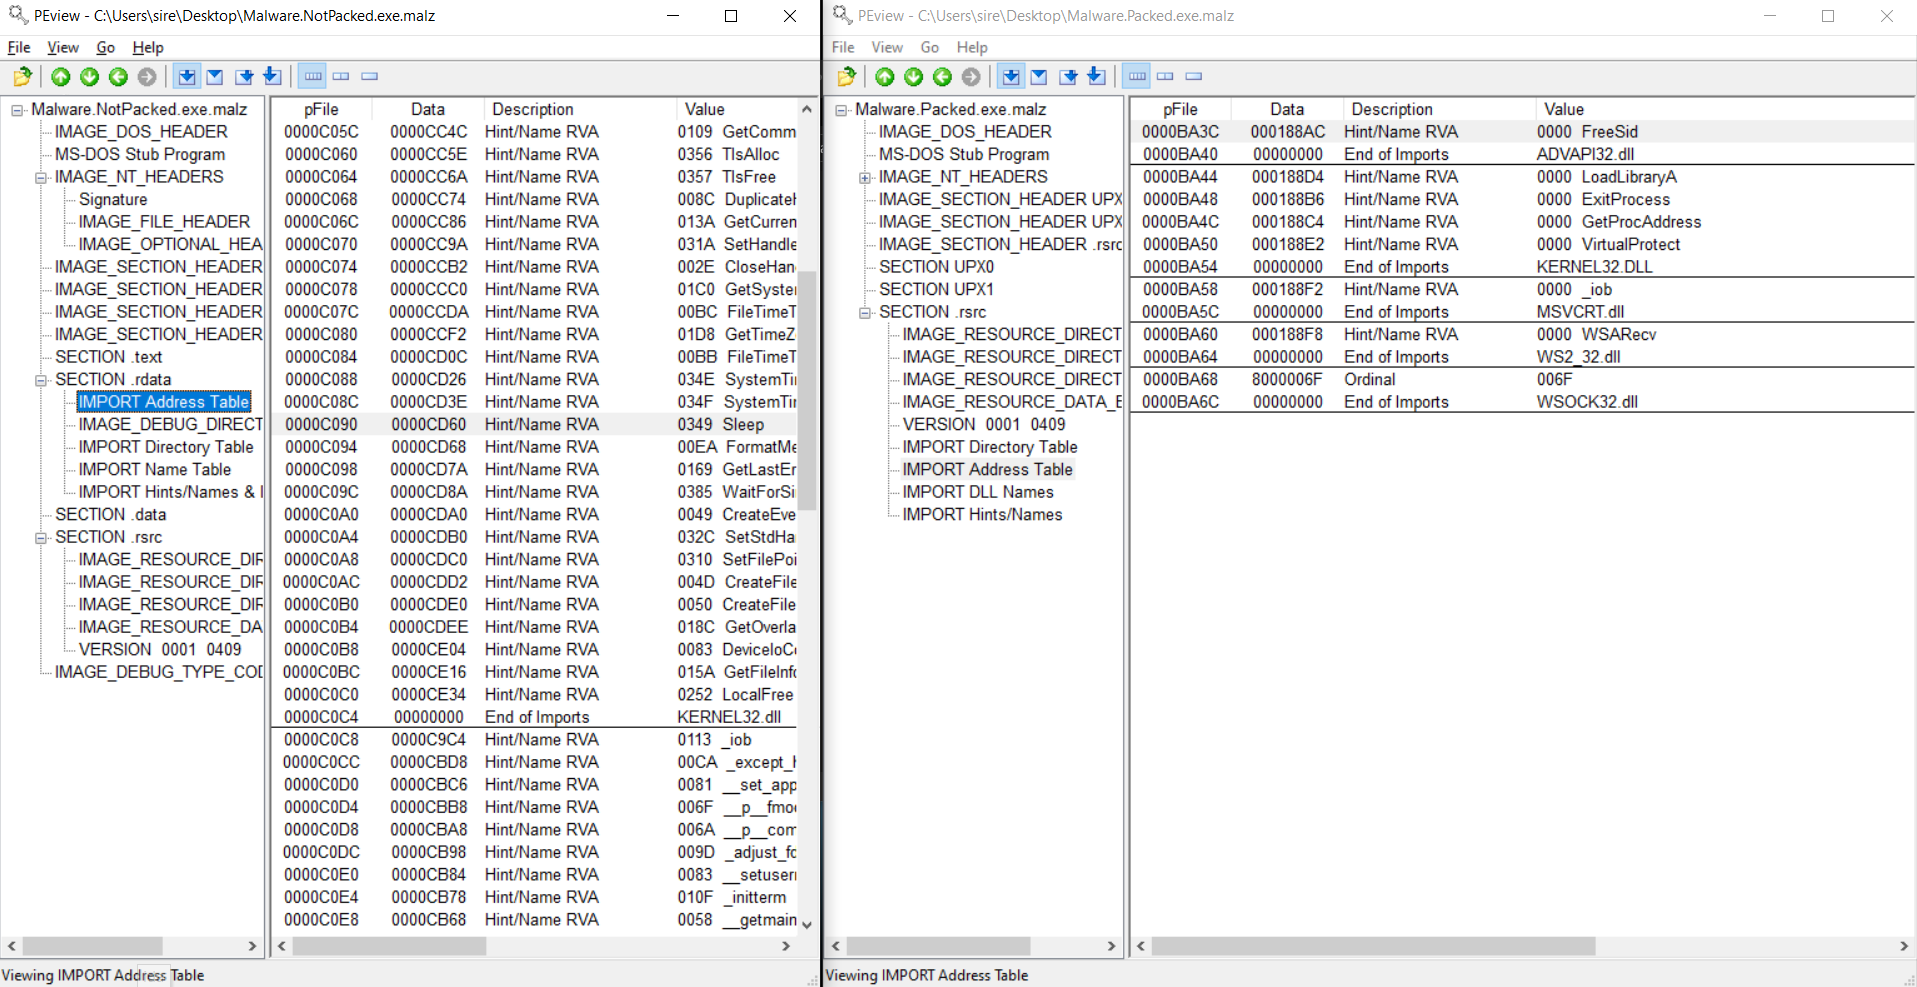Select IMPORT Directory Table in NotPacked tree
The image size is (1917, 987).
coord(166,447)
